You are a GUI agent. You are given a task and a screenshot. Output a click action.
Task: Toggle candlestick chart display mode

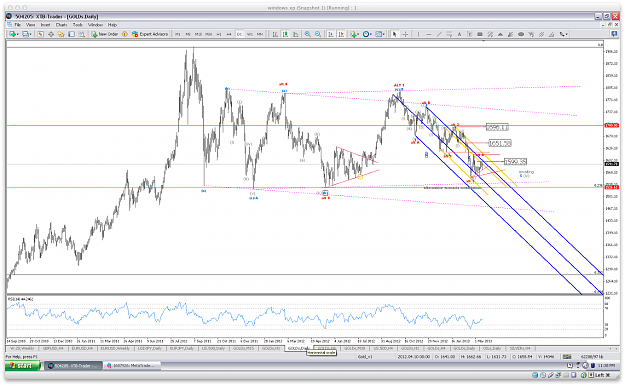(x=285, y=34)
